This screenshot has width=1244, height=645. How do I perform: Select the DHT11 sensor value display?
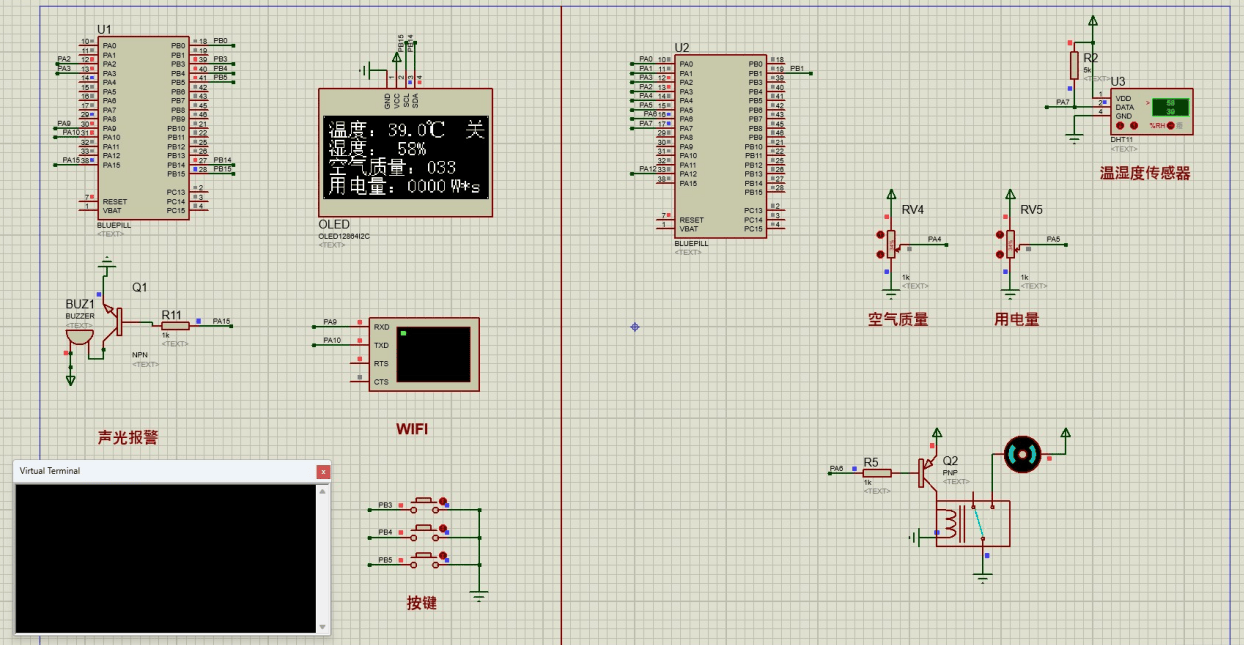click(x=1168, y=106)
